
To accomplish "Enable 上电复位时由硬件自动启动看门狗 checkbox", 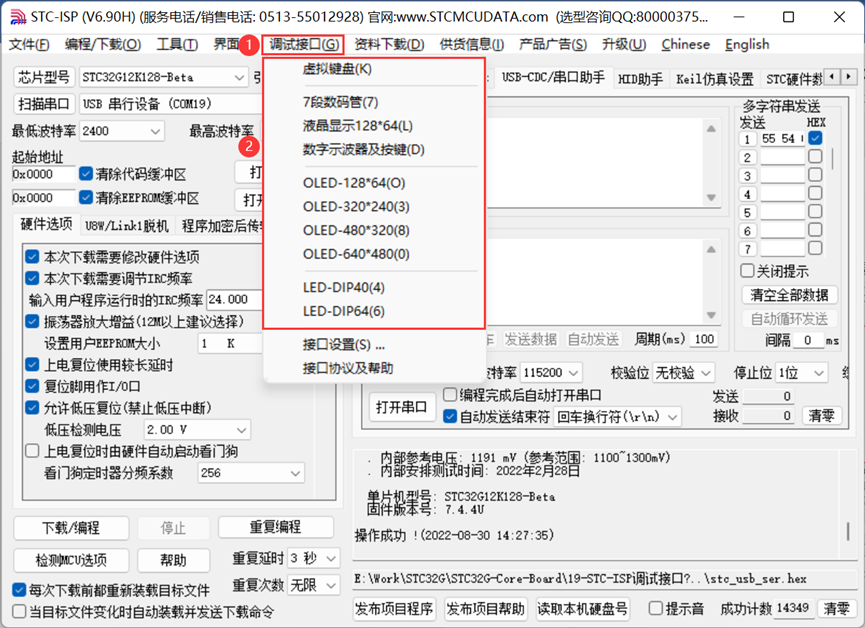I will point(33,451).
